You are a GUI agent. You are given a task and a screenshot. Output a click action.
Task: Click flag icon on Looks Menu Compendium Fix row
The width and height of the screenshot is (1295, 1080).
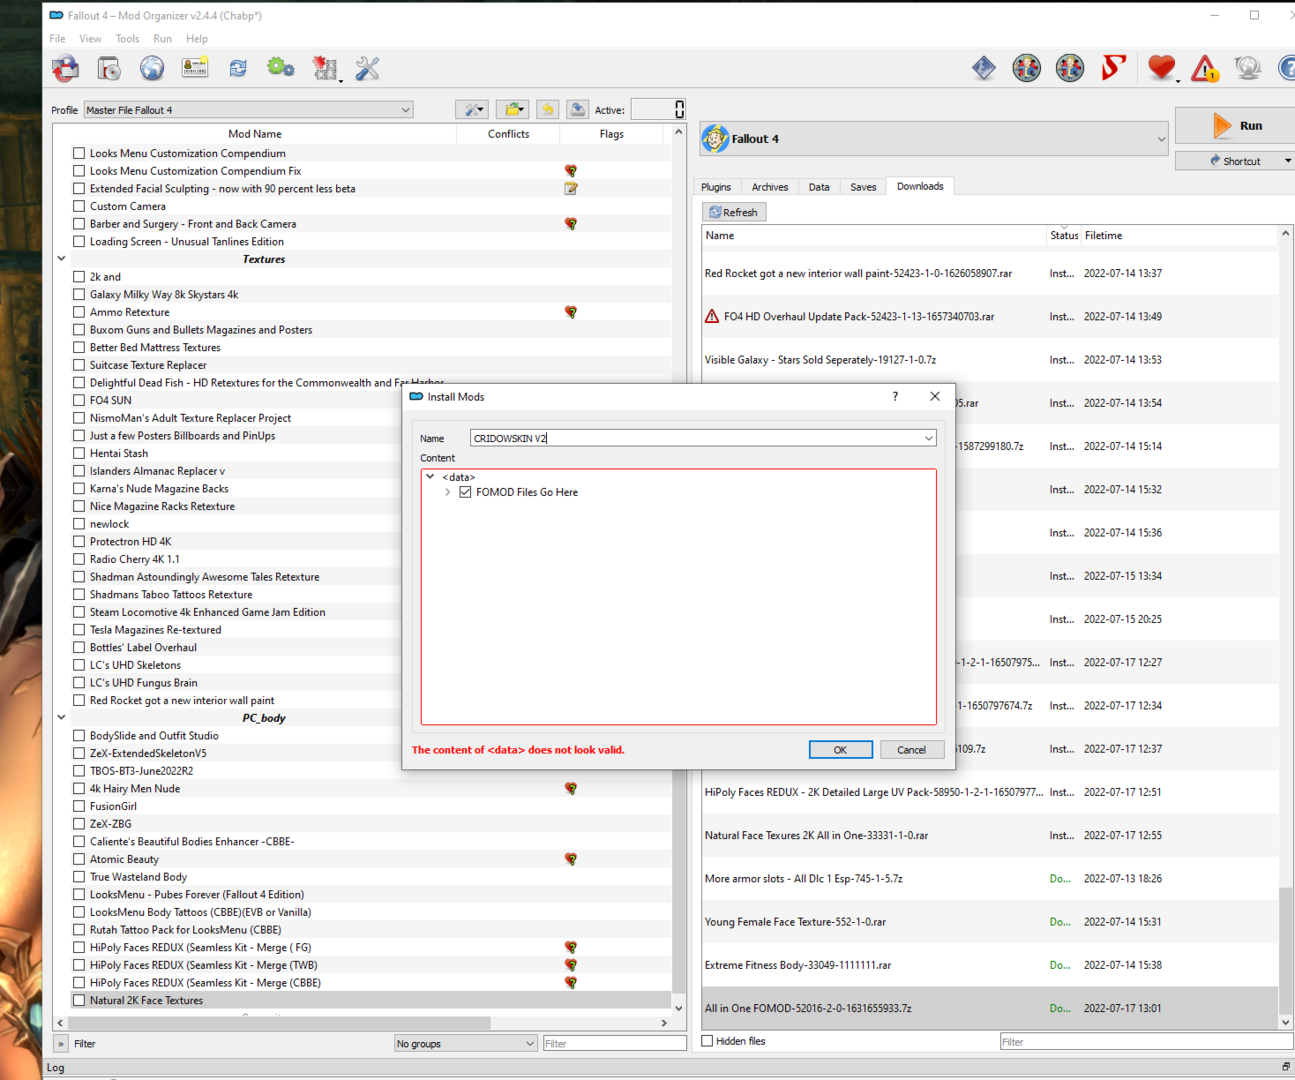pyautogui.click(x=571, y=171)
